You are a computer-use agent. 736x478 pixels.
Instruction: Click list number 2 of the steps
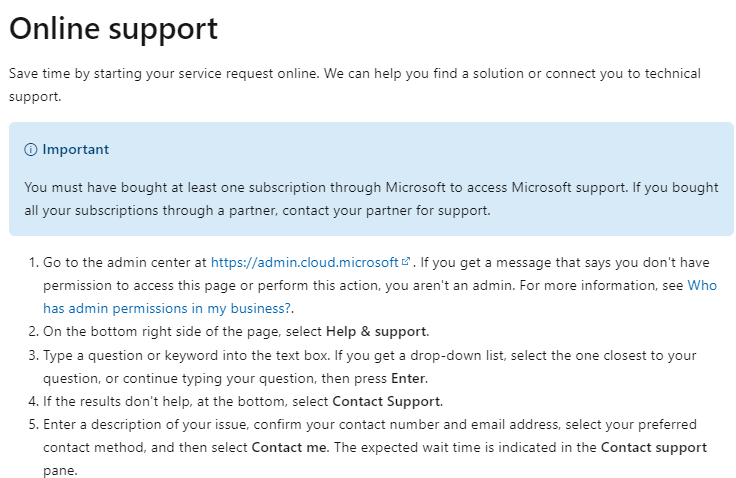click(33, 332)
